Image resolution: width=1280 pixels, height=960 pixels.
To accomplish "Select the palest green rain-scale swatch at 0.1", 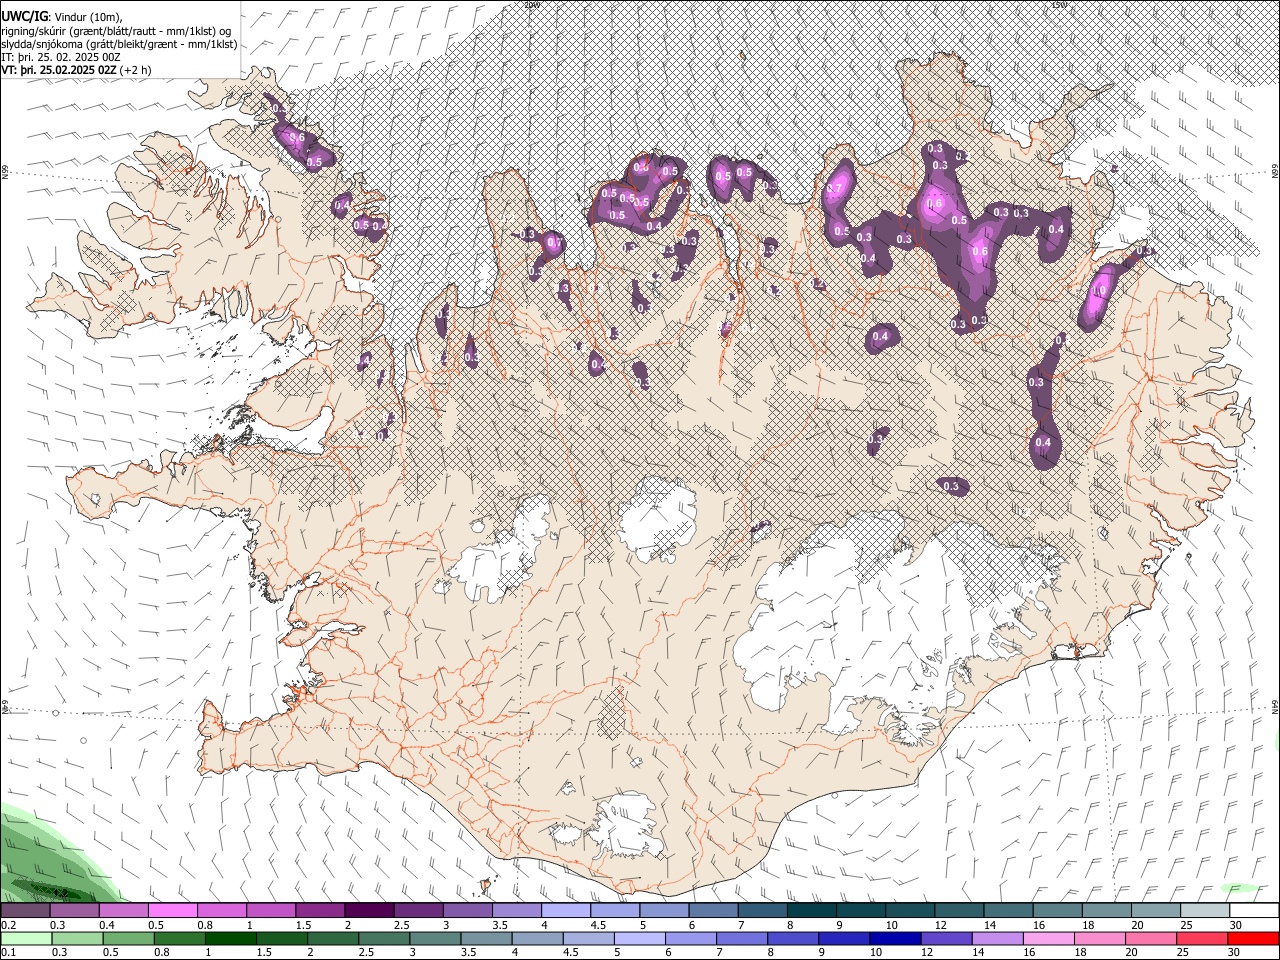I will point(25,939).
